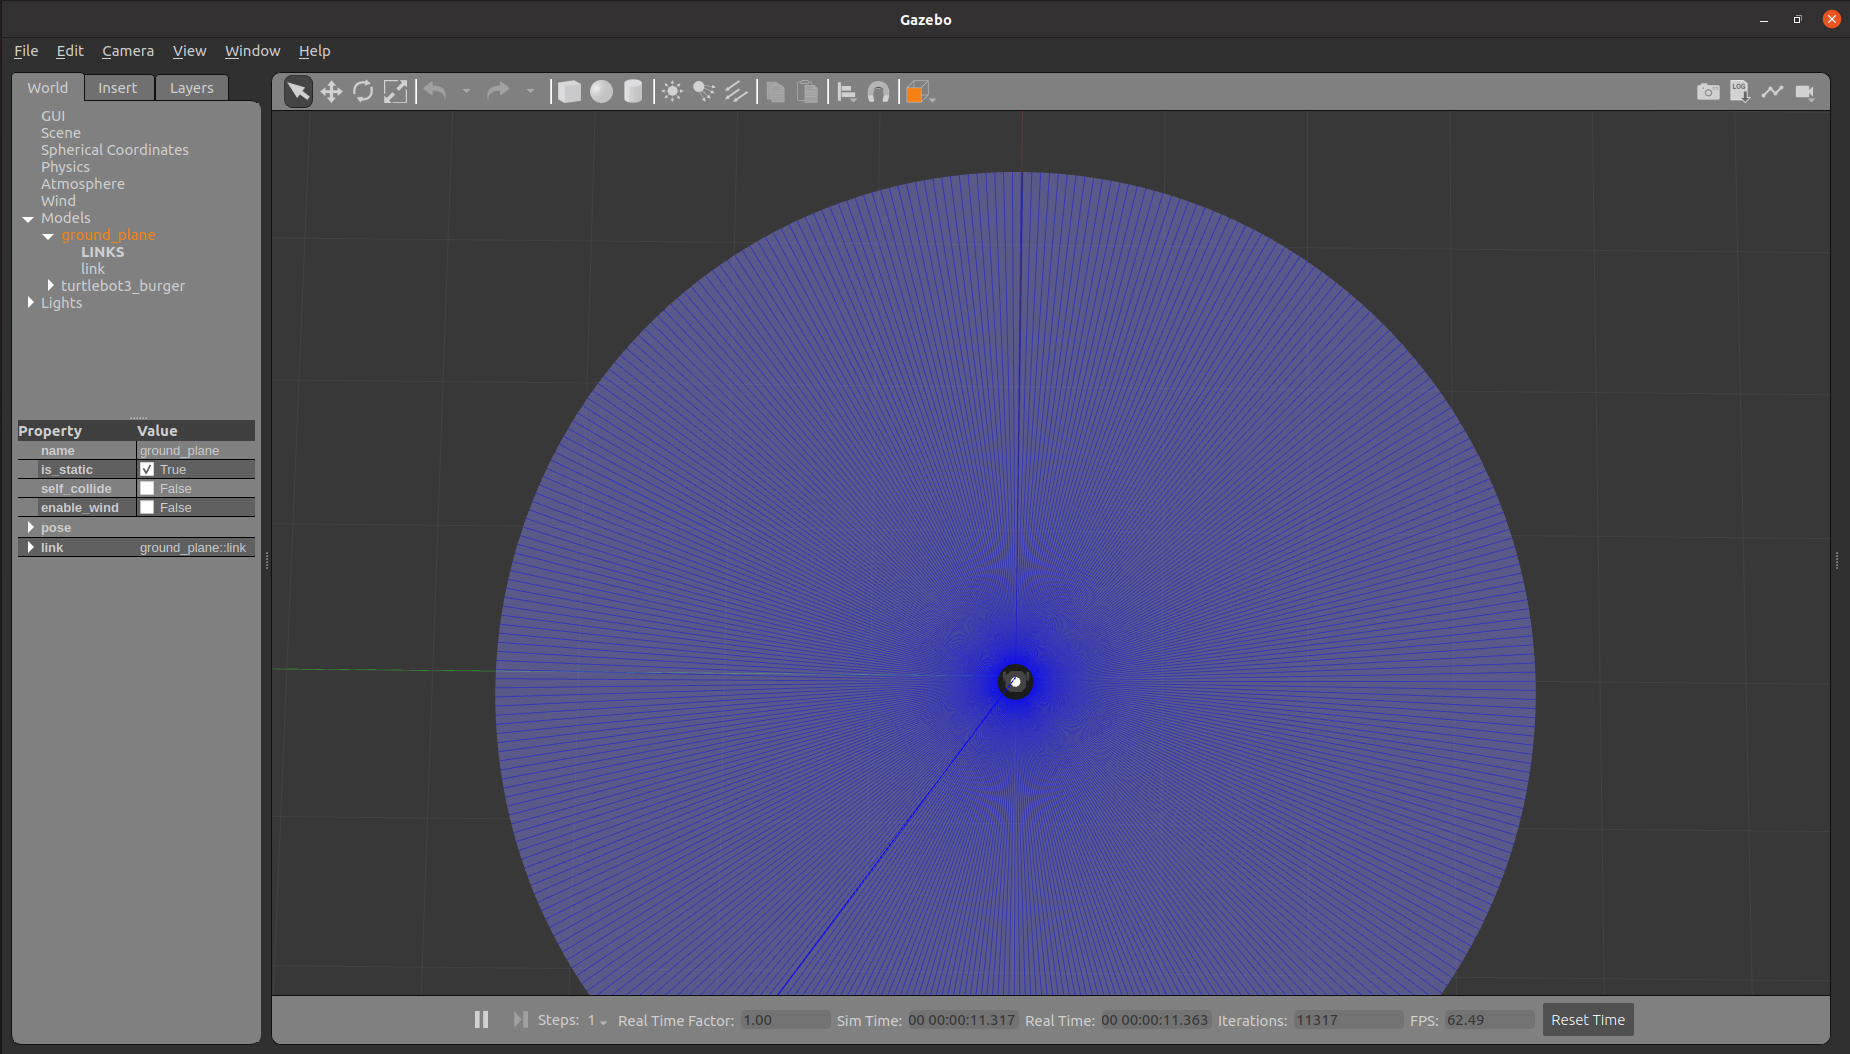1850x1054 pixels.
Task: Select Spherical Coordinates item
Action: coord(115,150)
